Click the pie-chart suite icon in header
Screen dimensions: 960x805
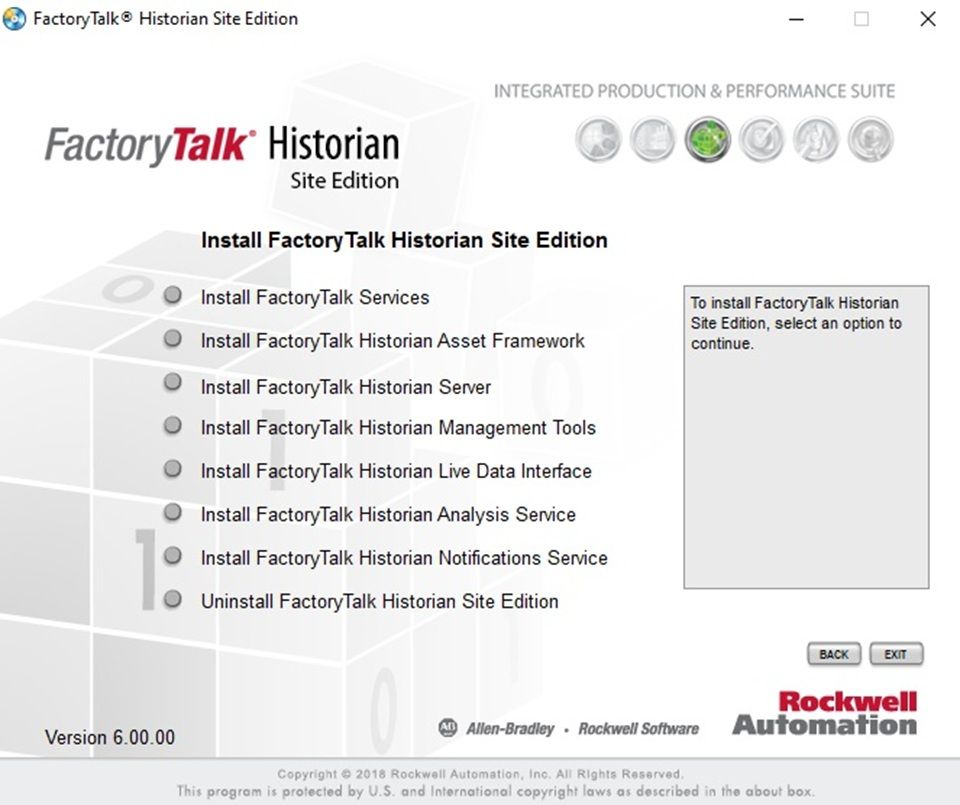click(x=598, y=140)
